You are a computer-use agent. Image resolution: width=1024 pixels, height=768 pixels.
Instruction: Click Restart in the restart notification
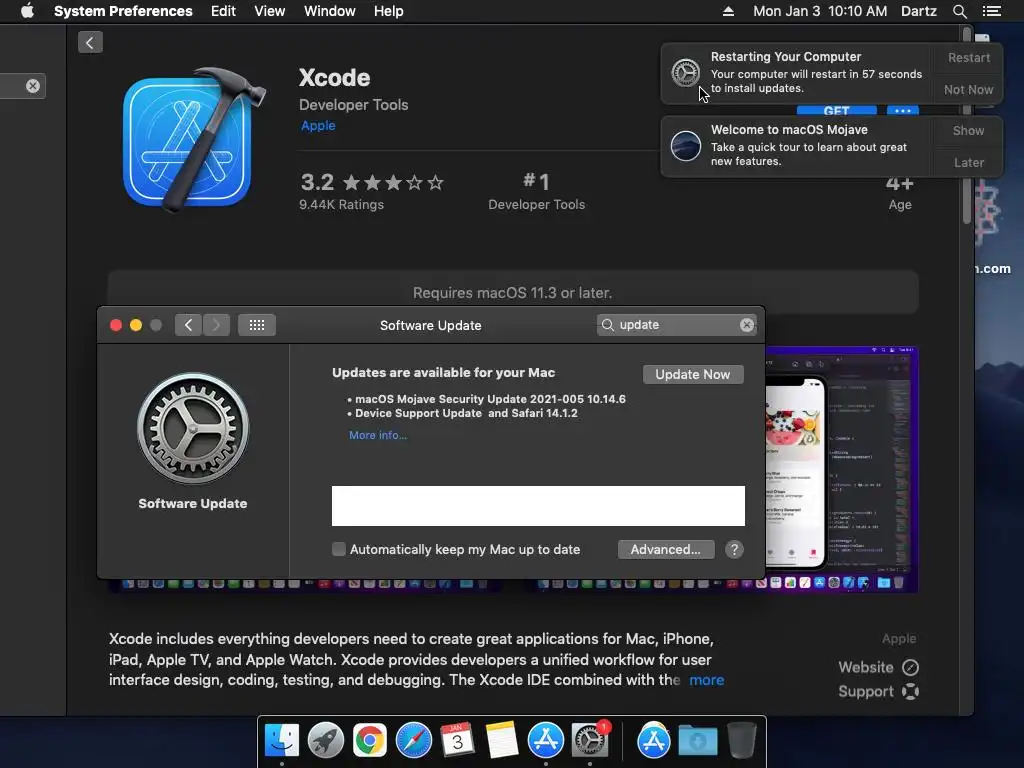968,57
